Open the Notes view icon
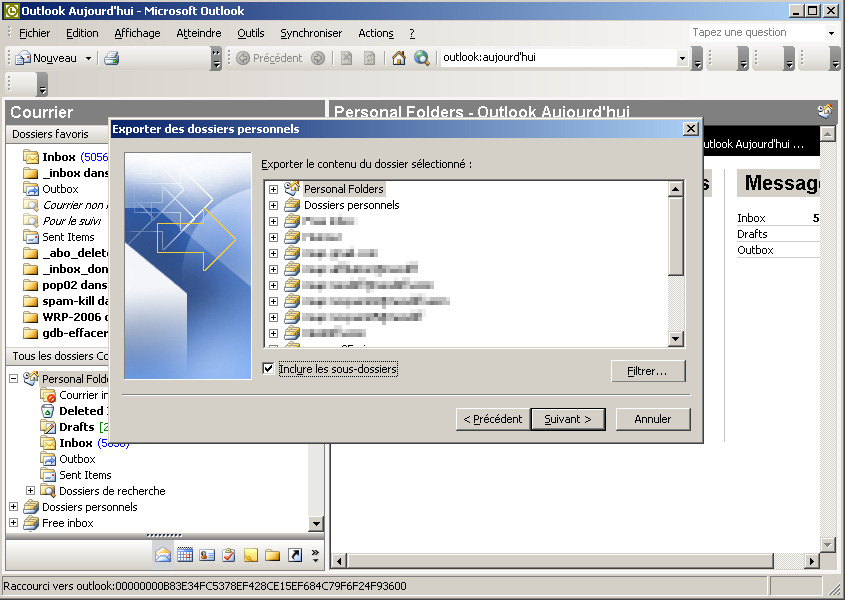Screen dimensions: 846x602 [251, 555]
